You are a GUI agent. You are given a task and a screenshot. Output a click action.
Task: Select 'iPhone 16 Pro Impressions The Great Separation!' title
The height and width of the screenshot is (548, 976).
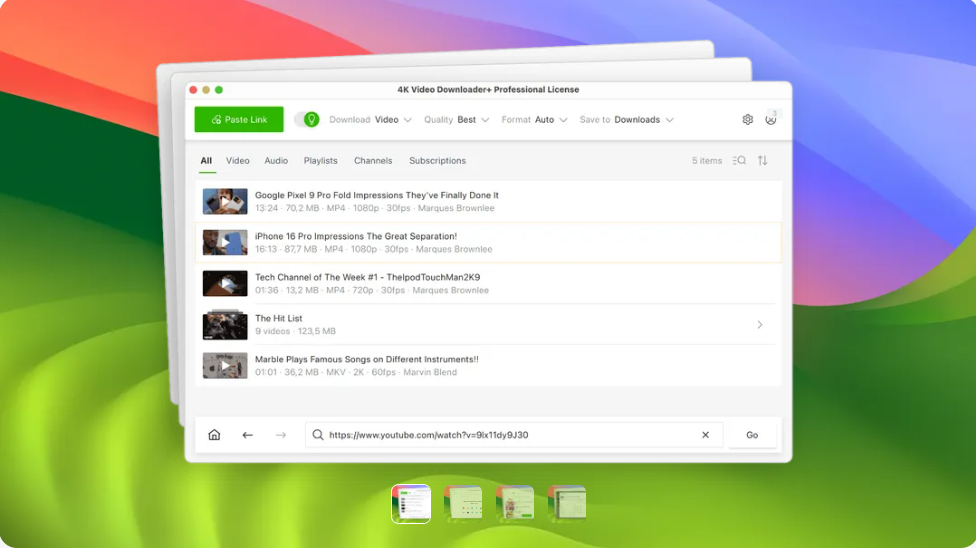[x=356, y=236]
